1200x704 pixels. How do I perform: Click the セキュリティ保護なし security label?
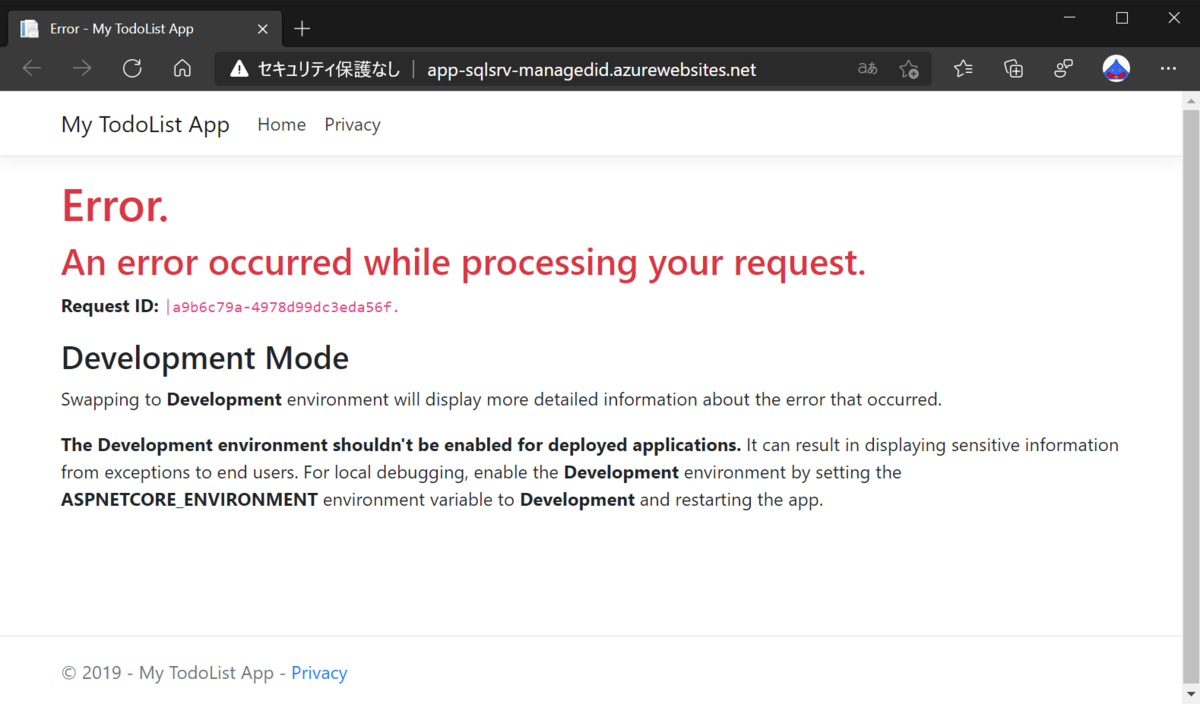click(x=329, y=70)
